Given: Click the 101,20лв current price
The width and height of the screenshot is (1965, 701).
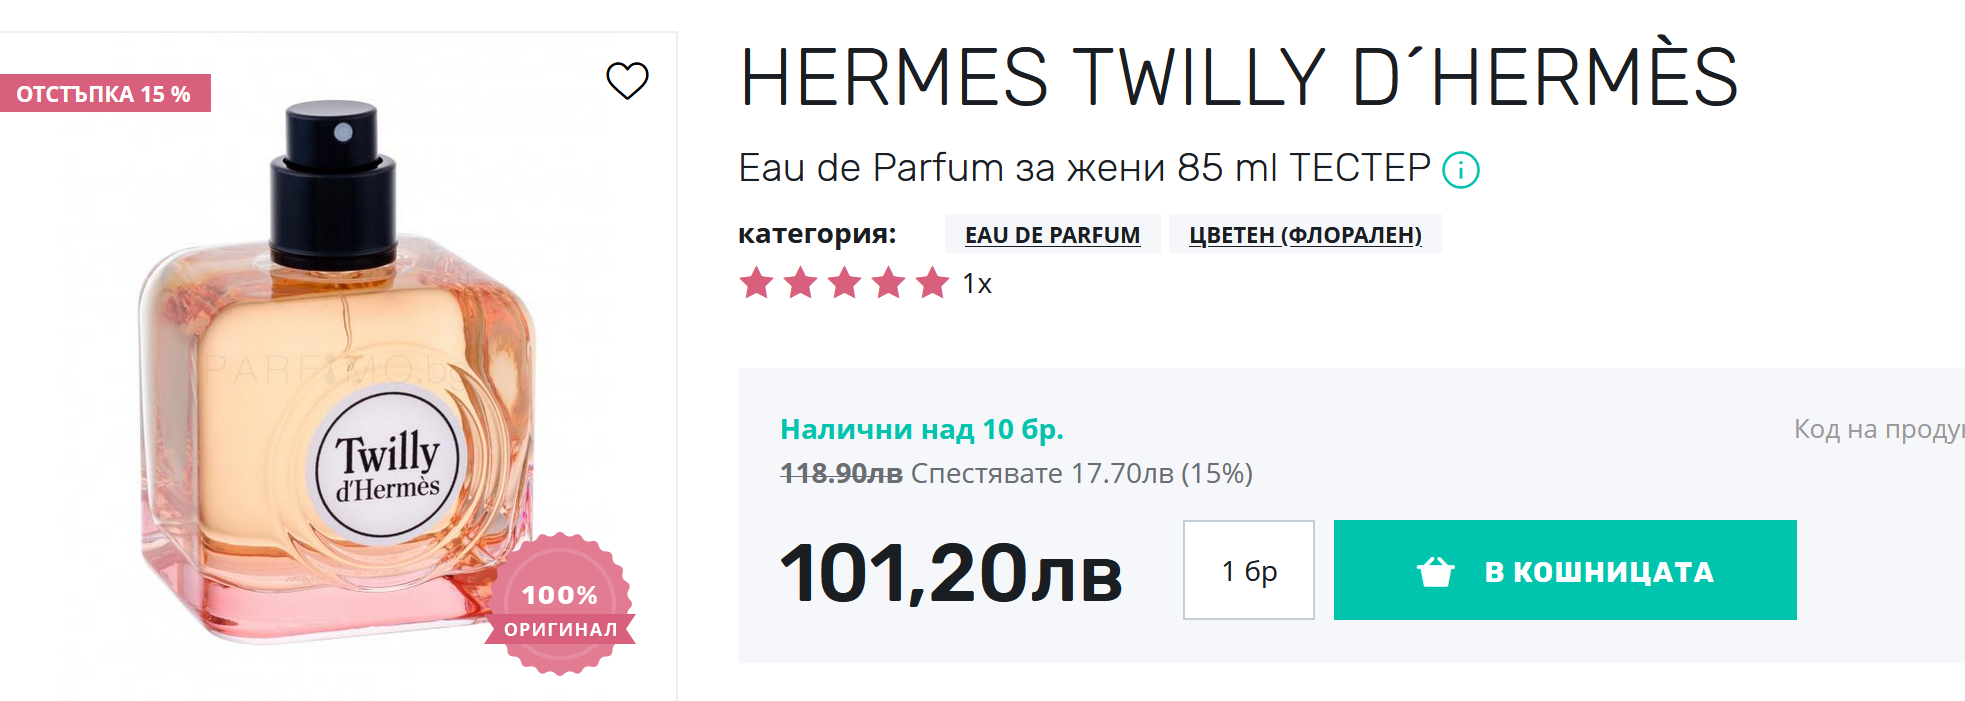Looking at the screenshot, I should 950,573.
